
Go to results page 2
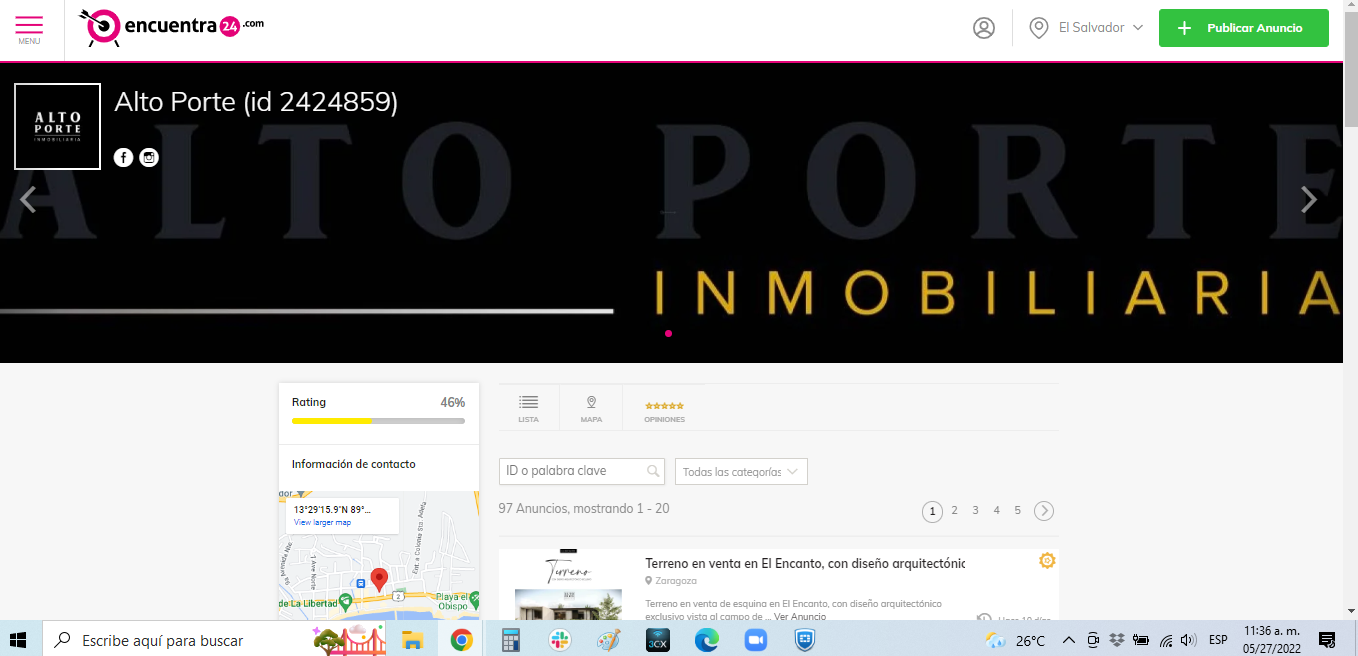point(954,510)
